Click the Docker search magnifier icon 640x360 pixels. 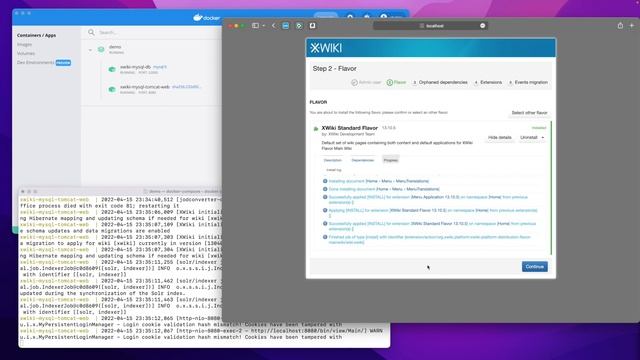91,32
